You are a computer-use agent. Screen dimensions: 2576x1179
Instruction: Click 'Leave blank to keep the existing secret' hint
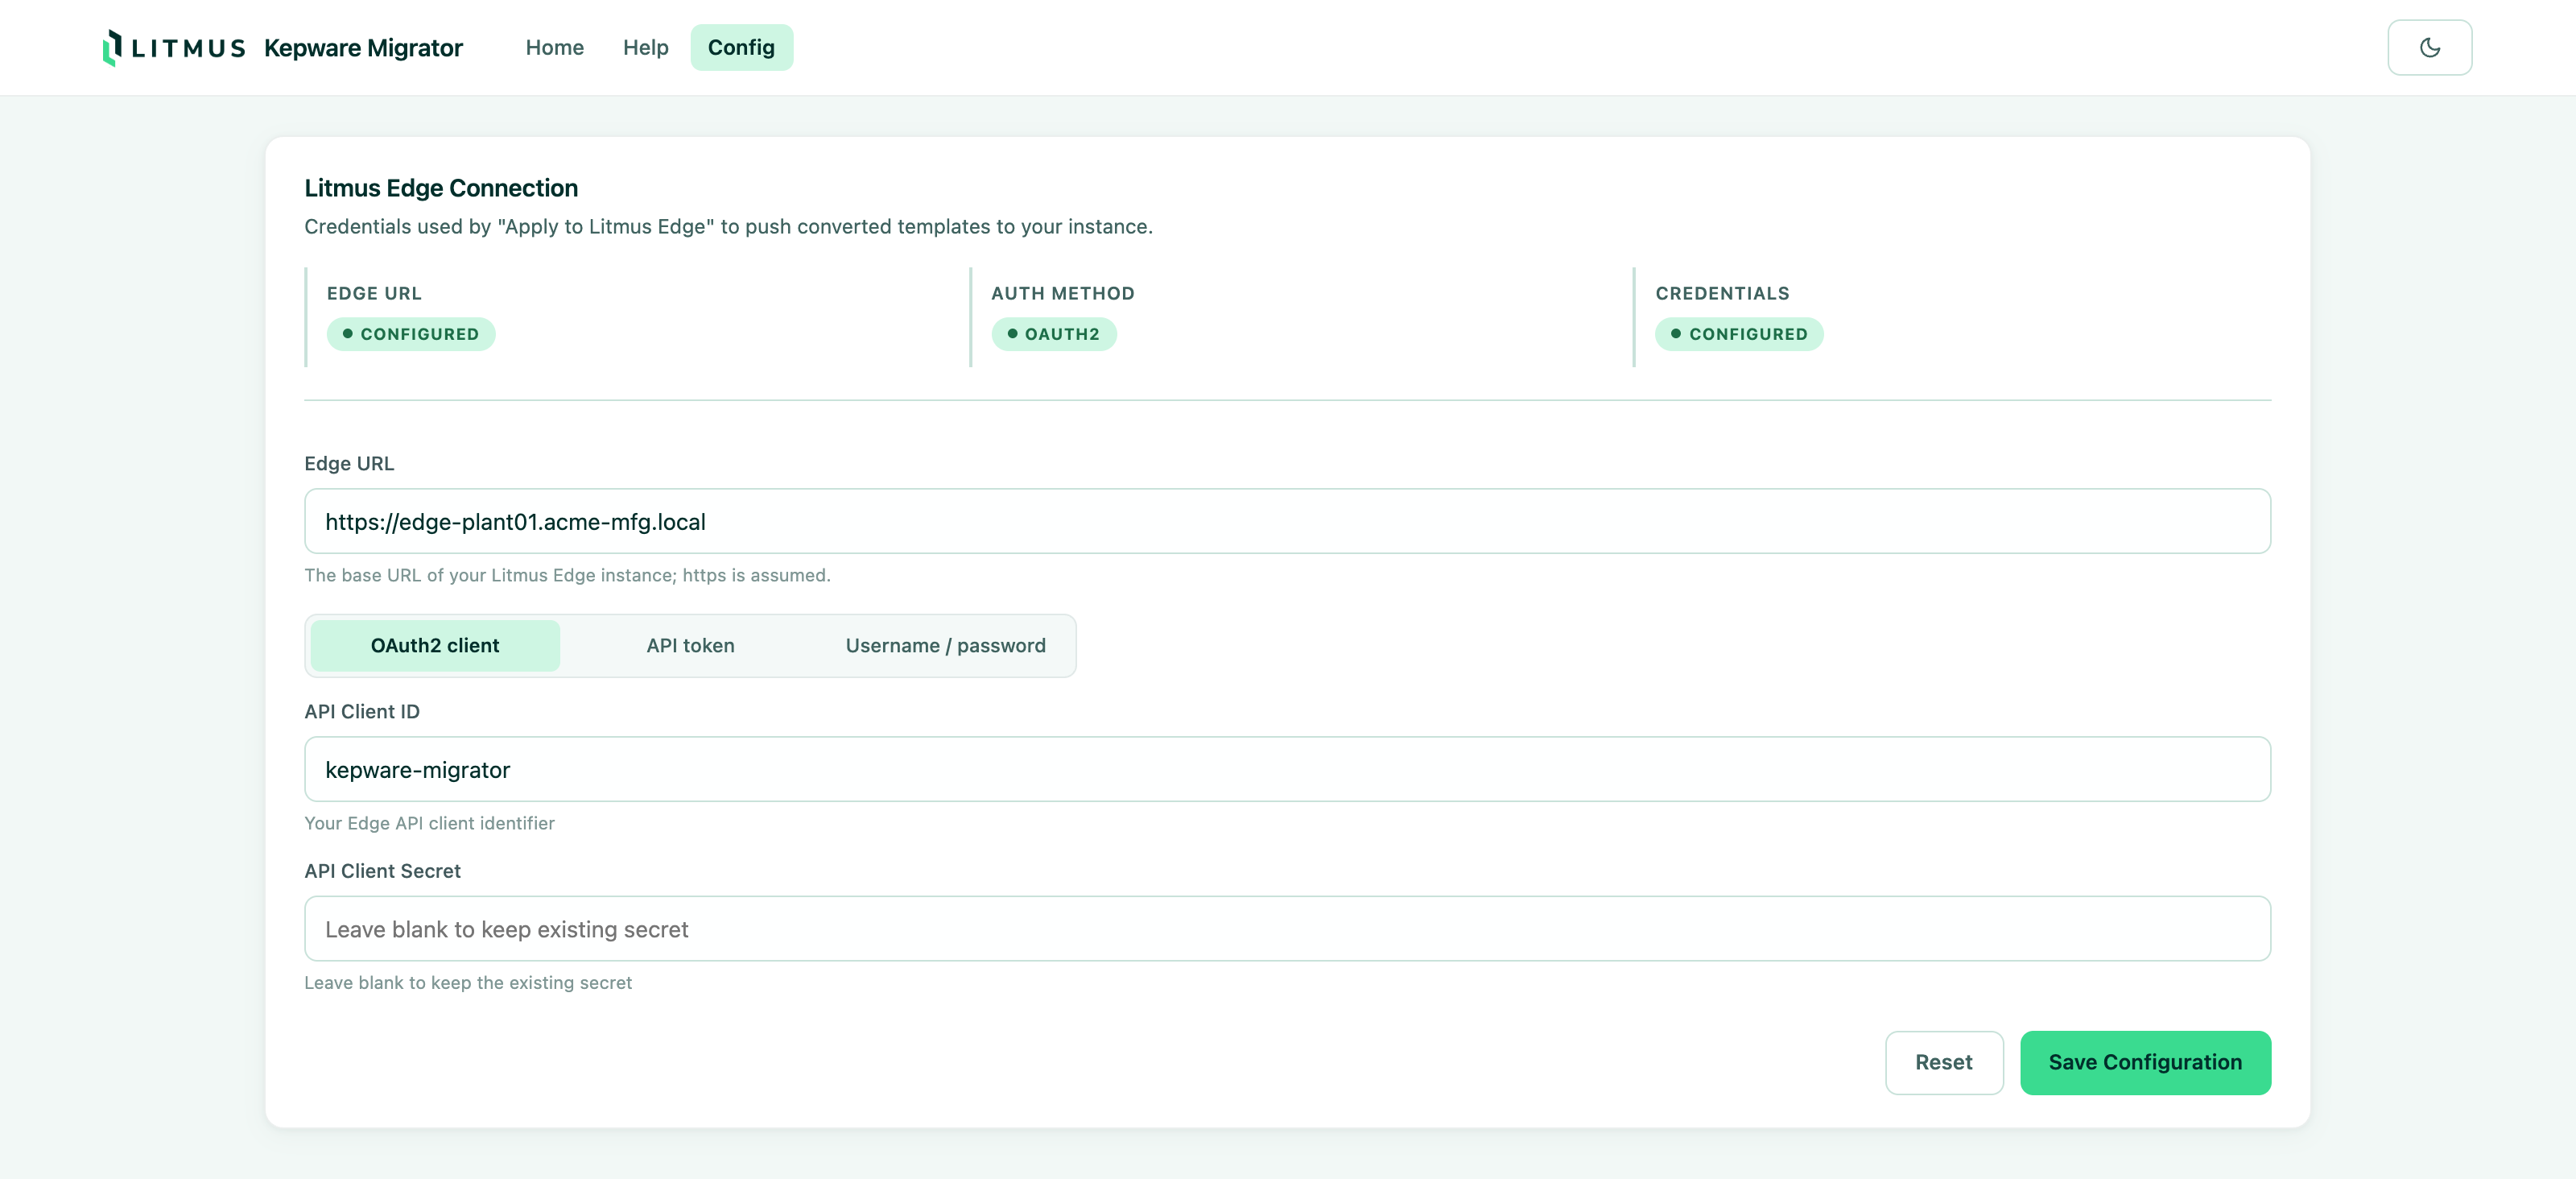[x=468, y=983]
